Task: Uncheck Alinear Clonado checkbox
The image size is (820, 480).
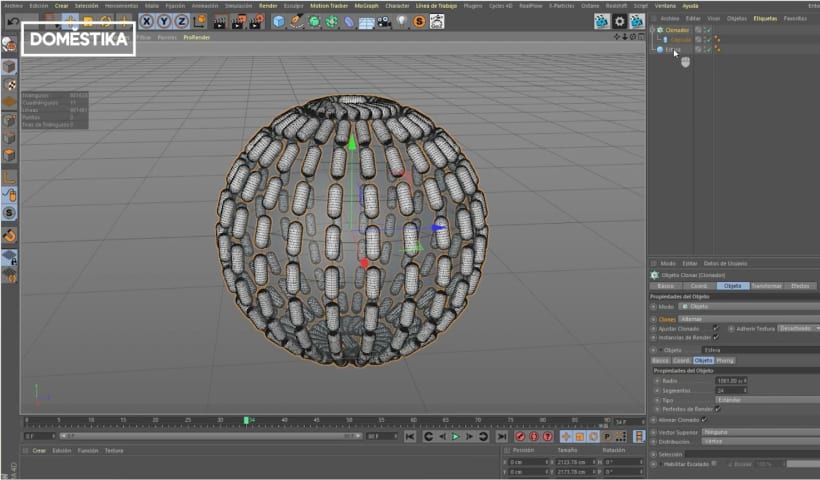Action: point(704,419)
